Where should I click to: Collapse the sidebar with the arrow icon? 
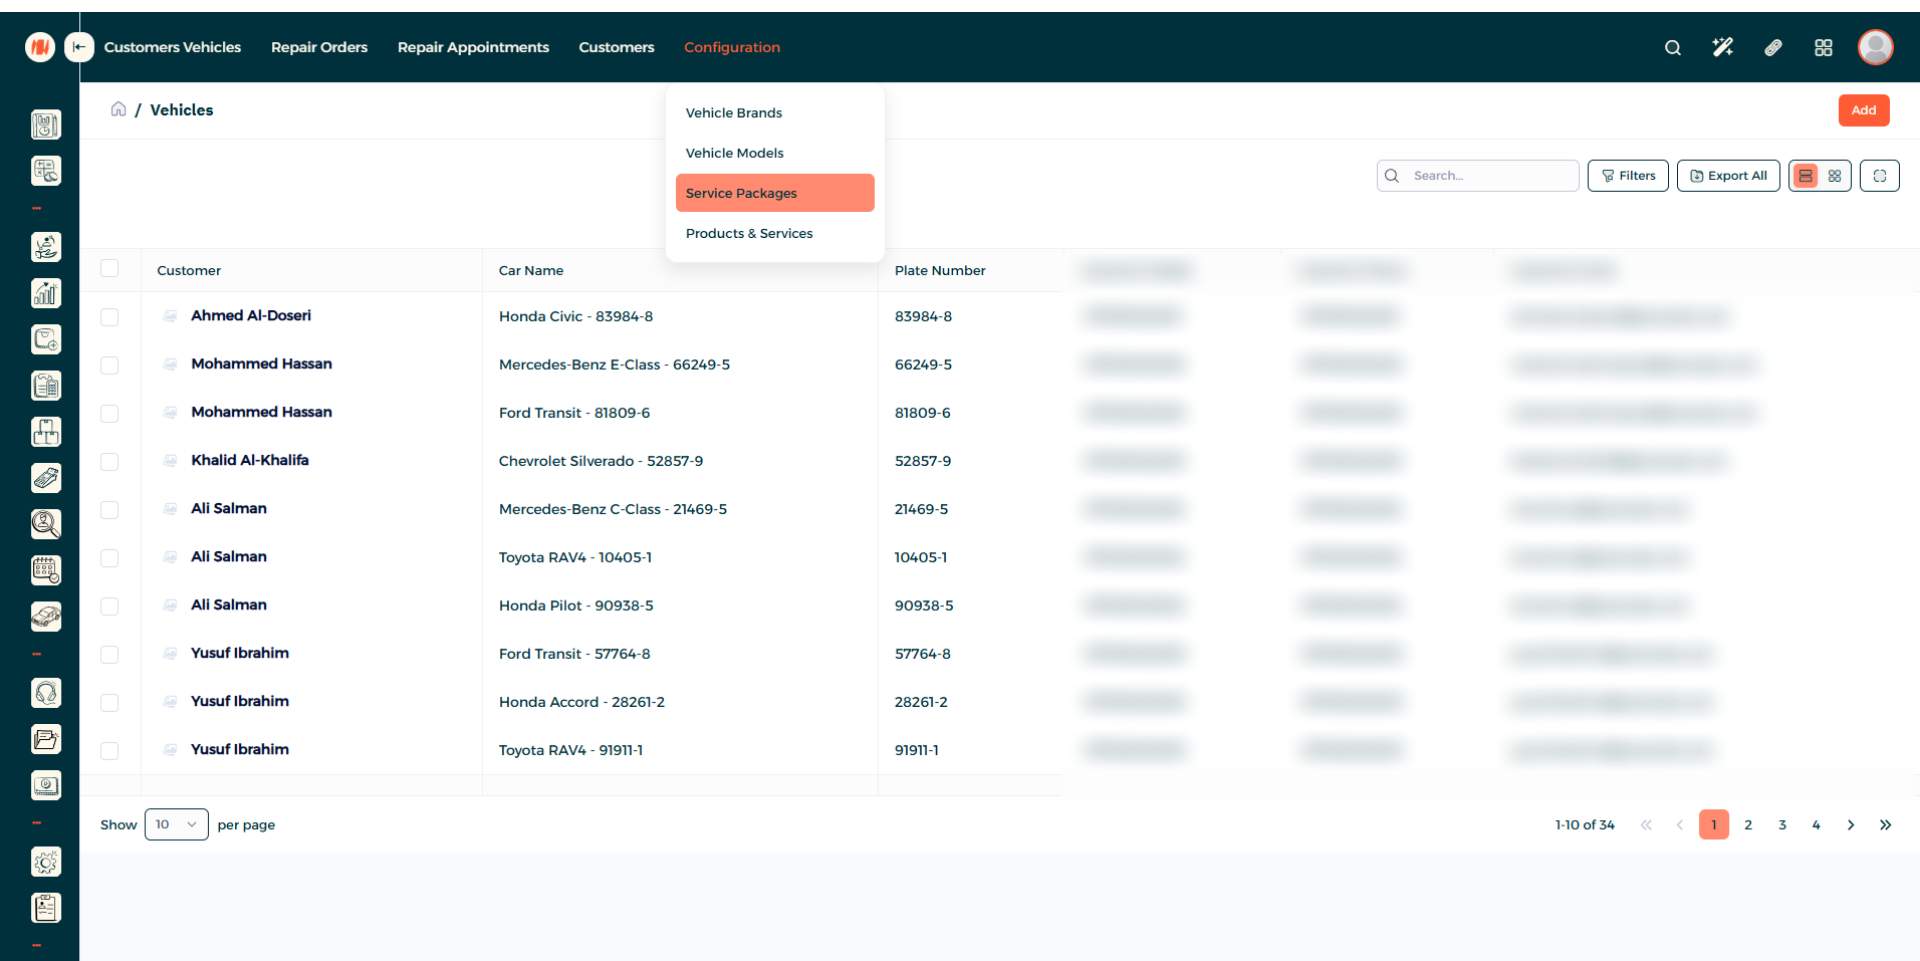click(79, 47)
